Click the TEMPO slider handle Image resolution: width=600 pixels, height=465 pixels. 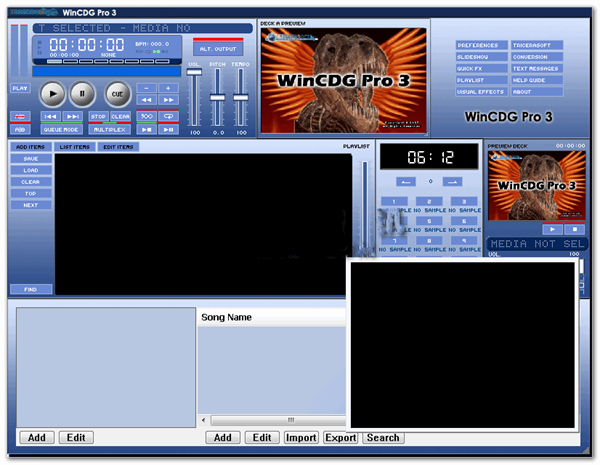[241, 98]
